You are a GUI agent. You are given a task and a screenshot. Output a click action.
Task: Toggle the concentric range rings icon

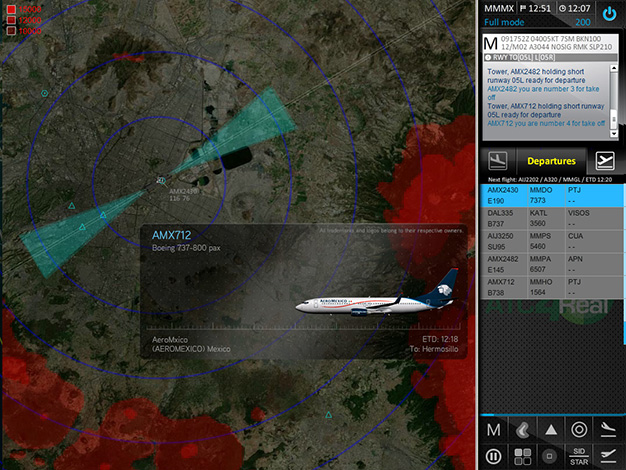[x=579, y=430]
